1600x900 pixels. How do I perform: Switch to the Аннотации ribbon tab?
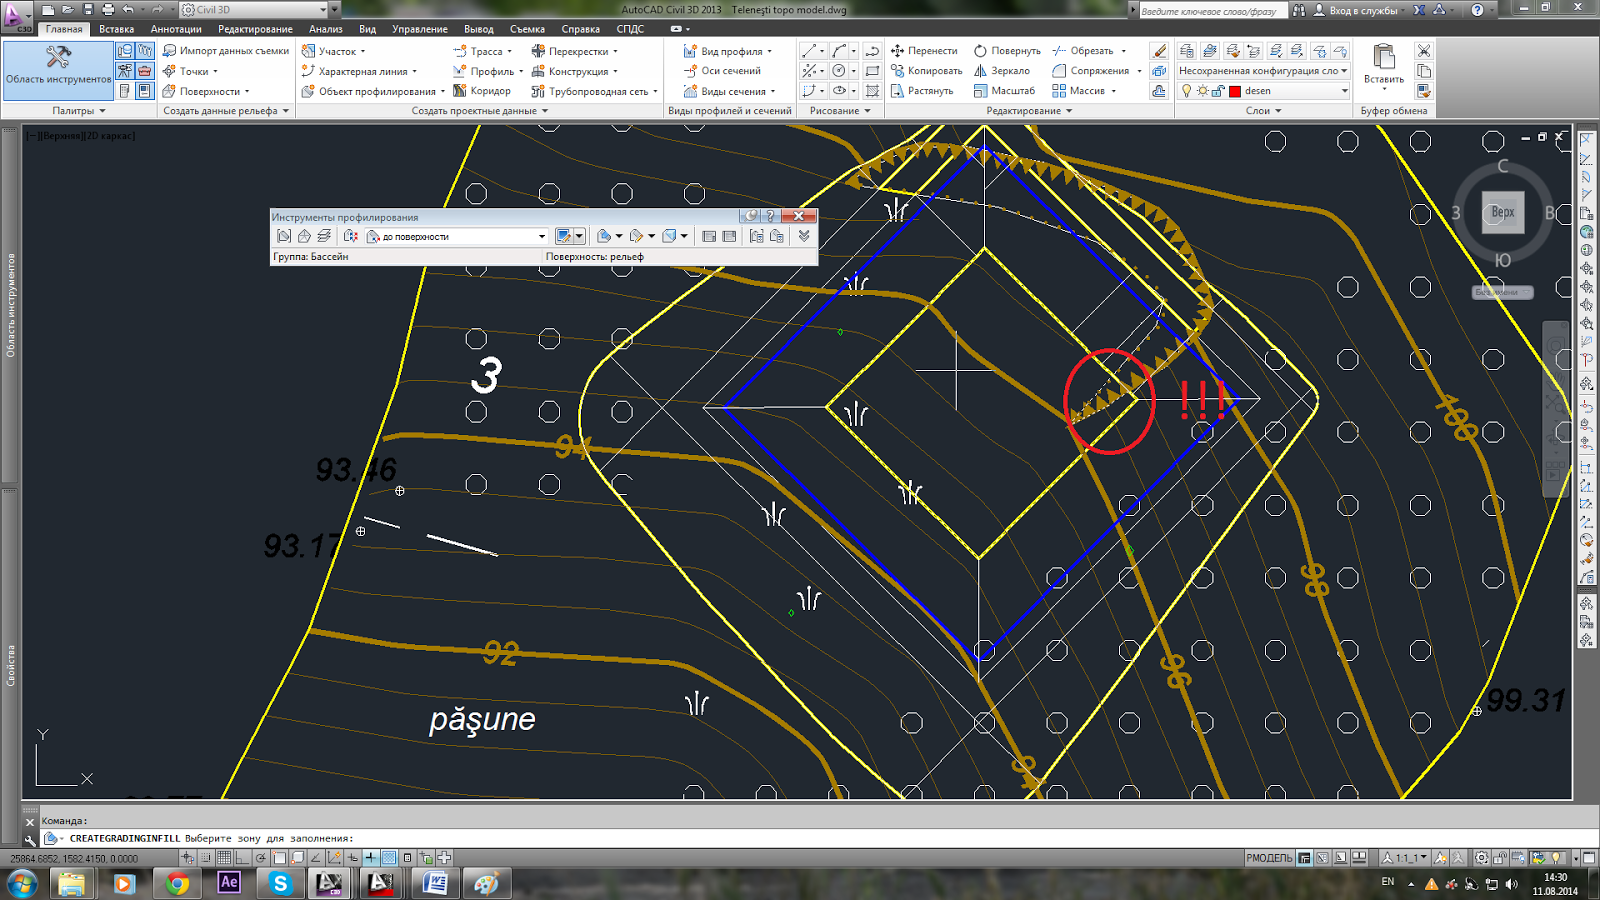pos(176,29)
